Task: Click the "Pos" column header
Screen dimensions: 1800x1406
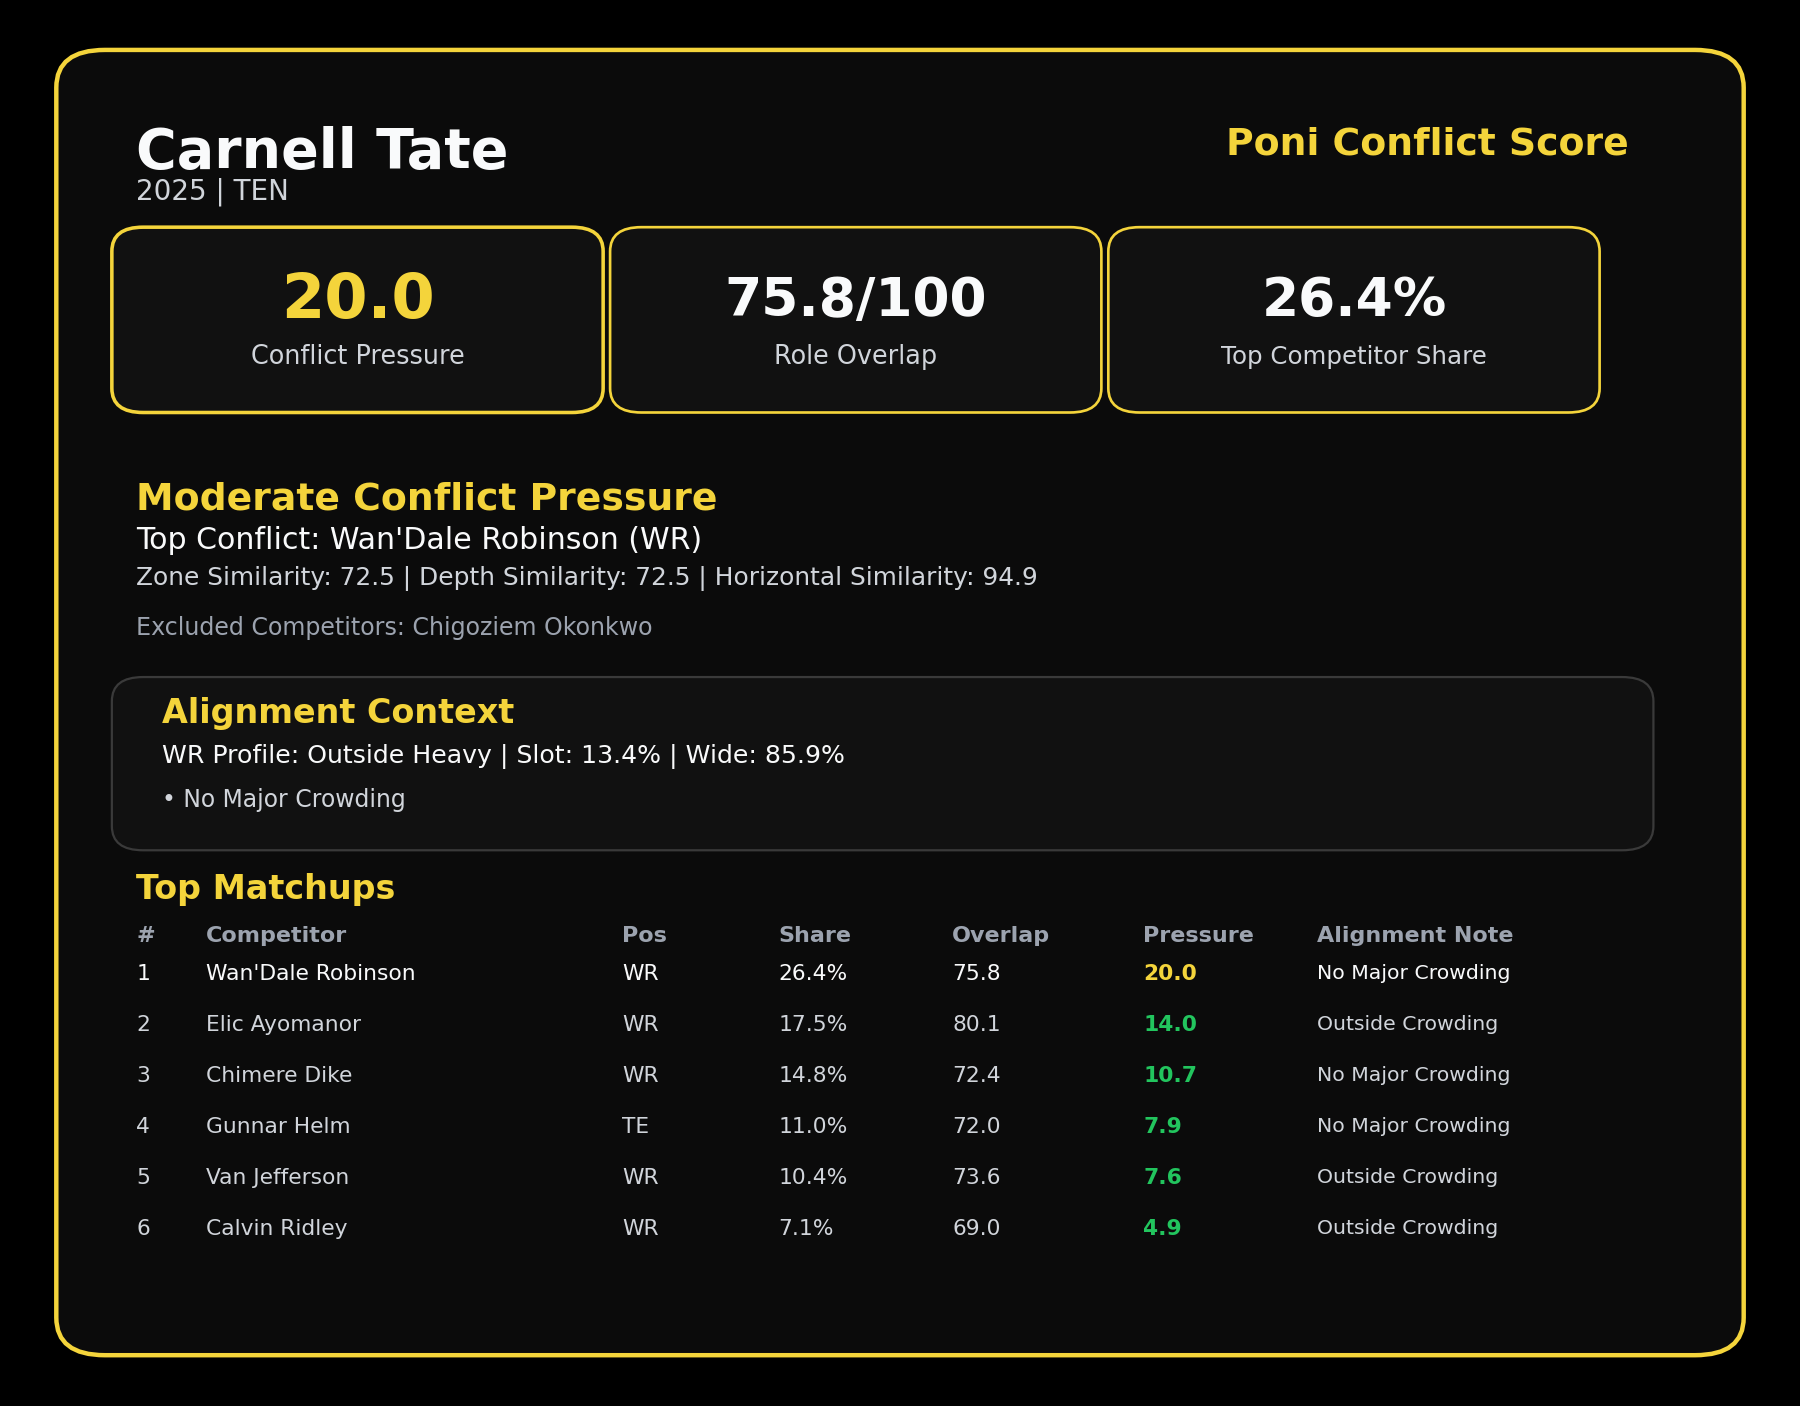Action: coord(644,935)
